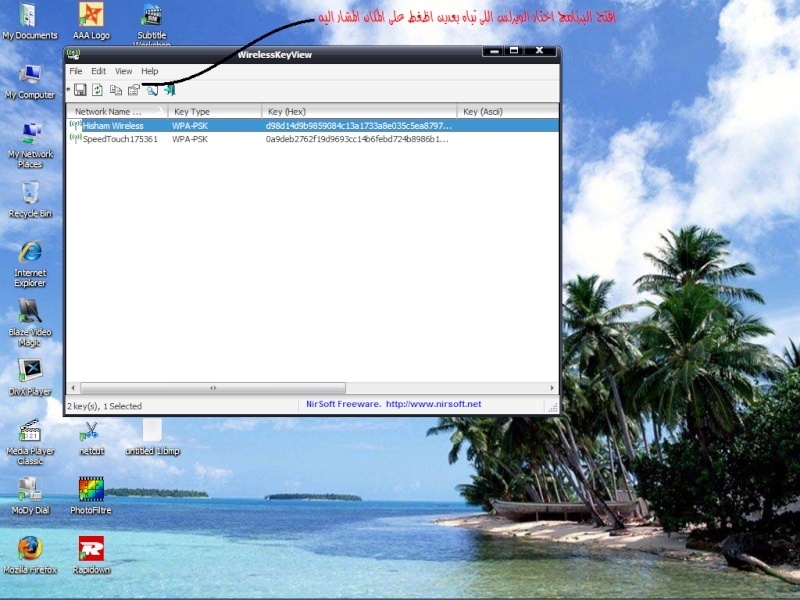Click the Properties toolbar icon

click(133, 90)
